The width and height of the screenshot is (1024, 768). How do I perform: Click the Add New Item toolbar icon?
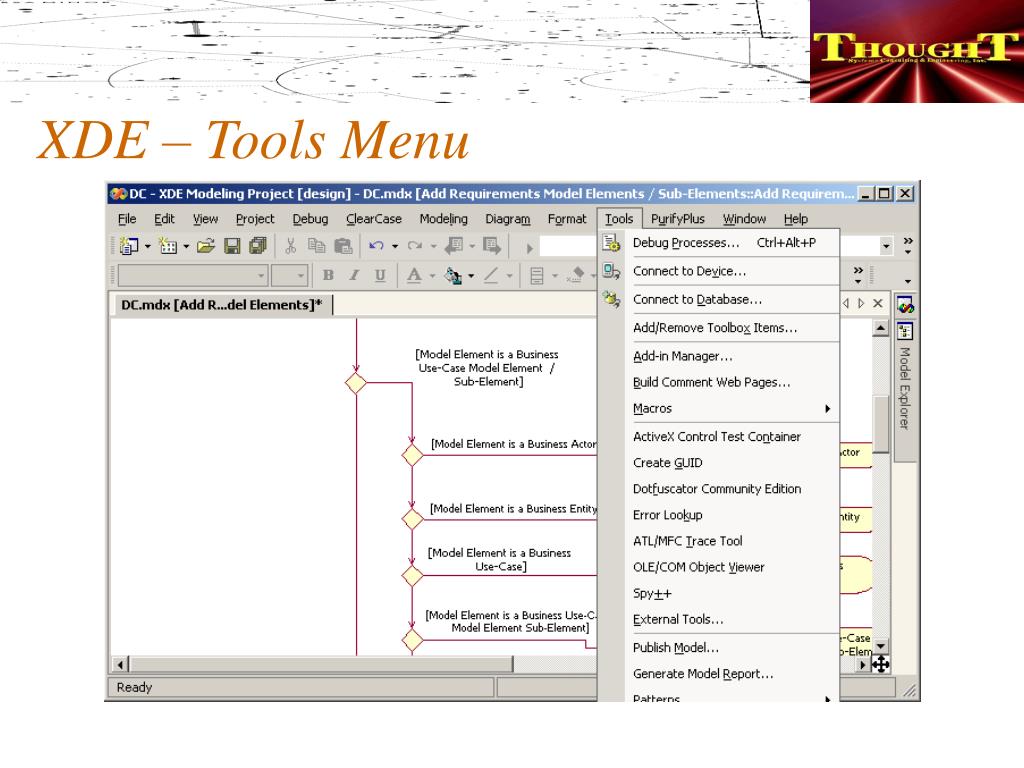pos(168,246)
